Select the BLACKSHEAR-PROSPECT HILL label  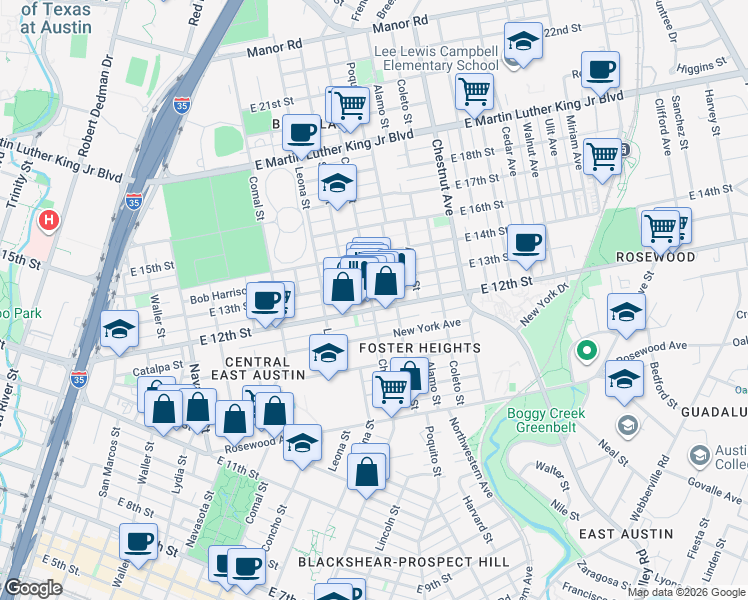[404, 562]
